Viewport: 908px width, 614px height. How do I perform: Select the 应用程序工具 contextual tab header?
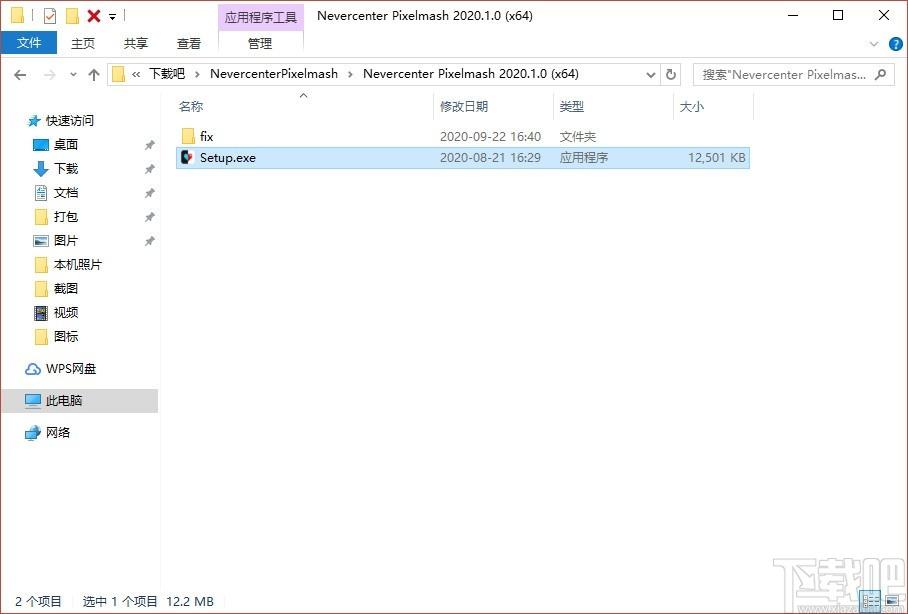[261, 17]
